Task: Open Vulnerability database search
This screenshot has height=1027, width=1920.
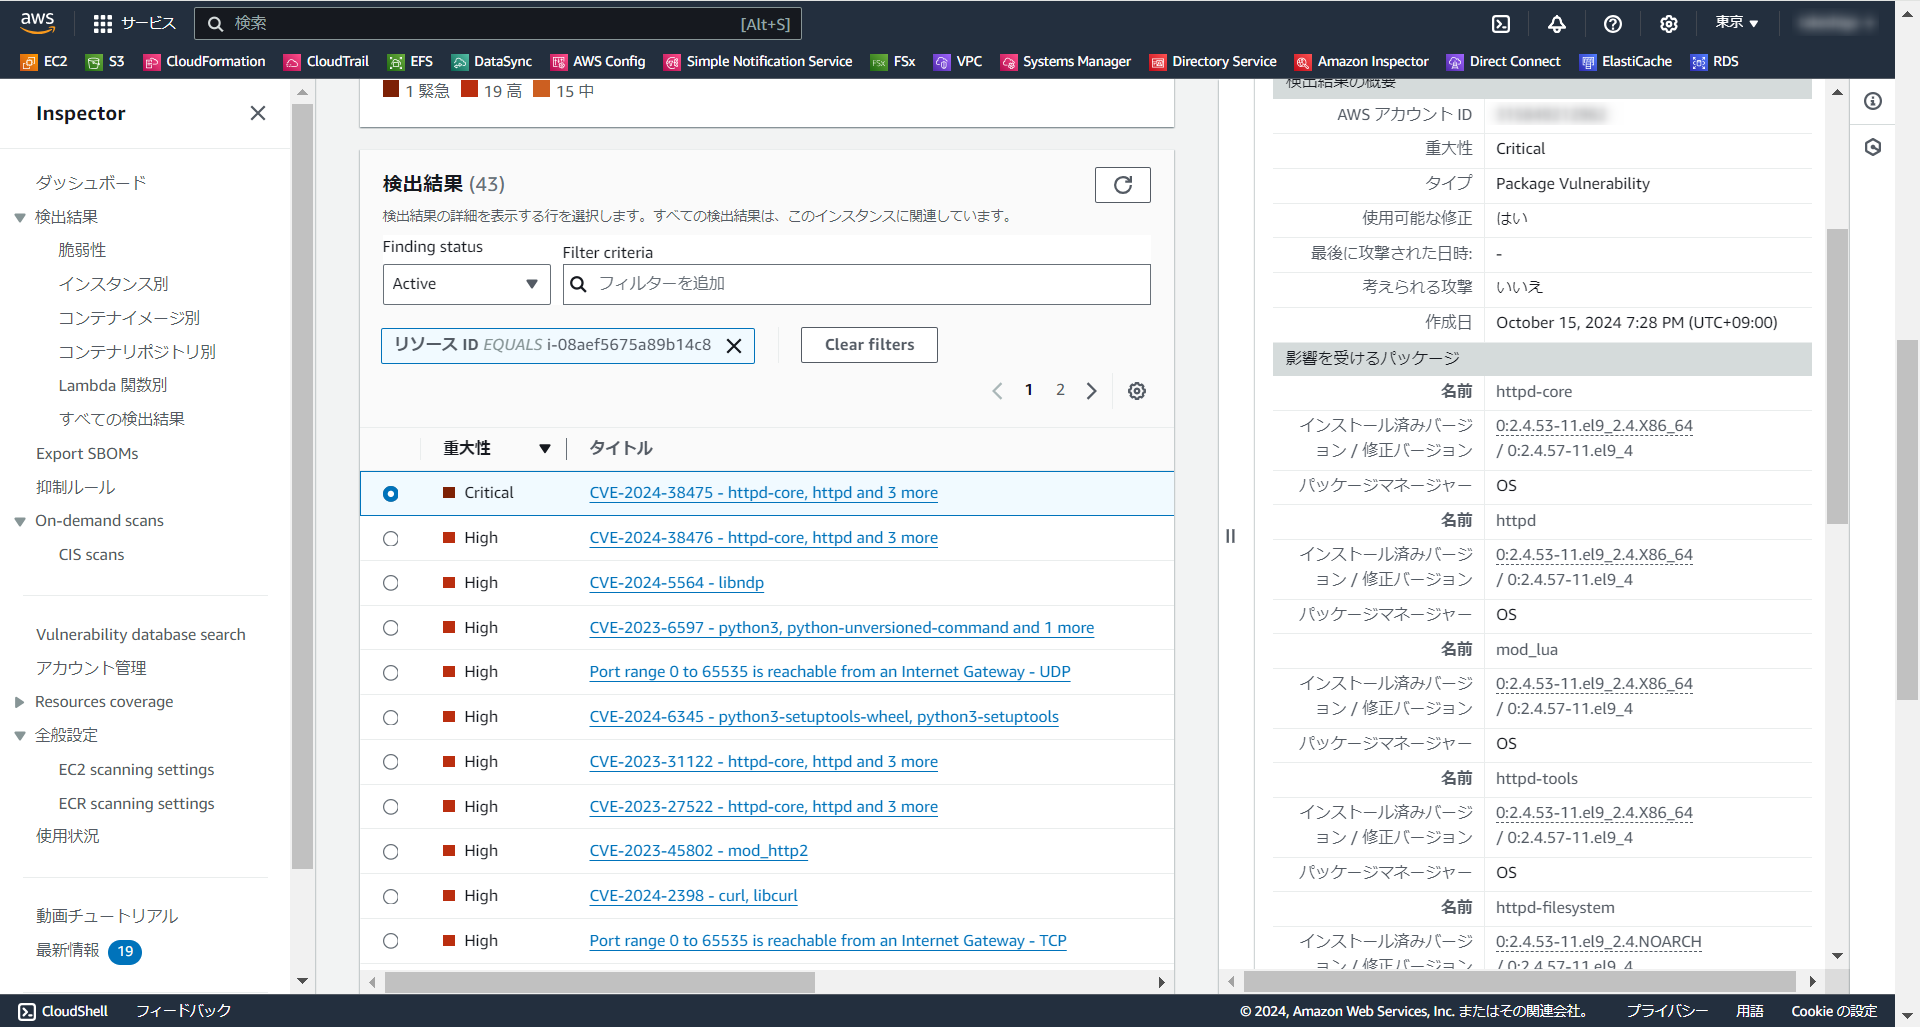Action: [141, 635]
